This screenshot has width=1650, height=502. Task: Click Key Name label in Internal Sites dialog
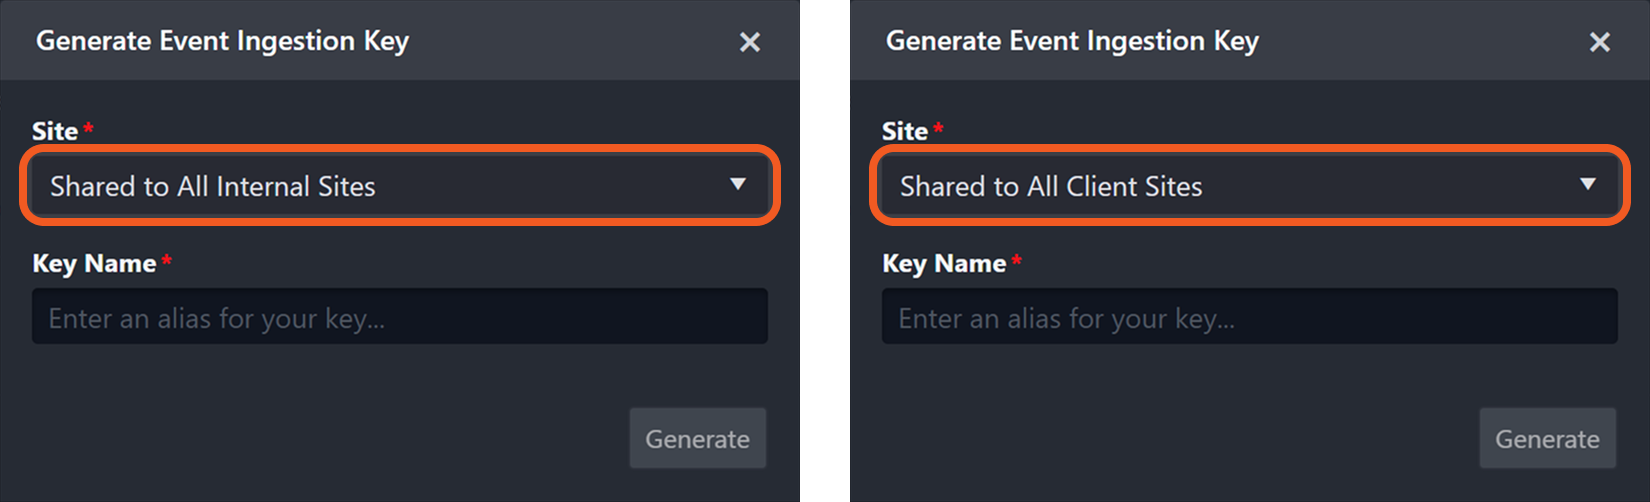coord(94,263)
